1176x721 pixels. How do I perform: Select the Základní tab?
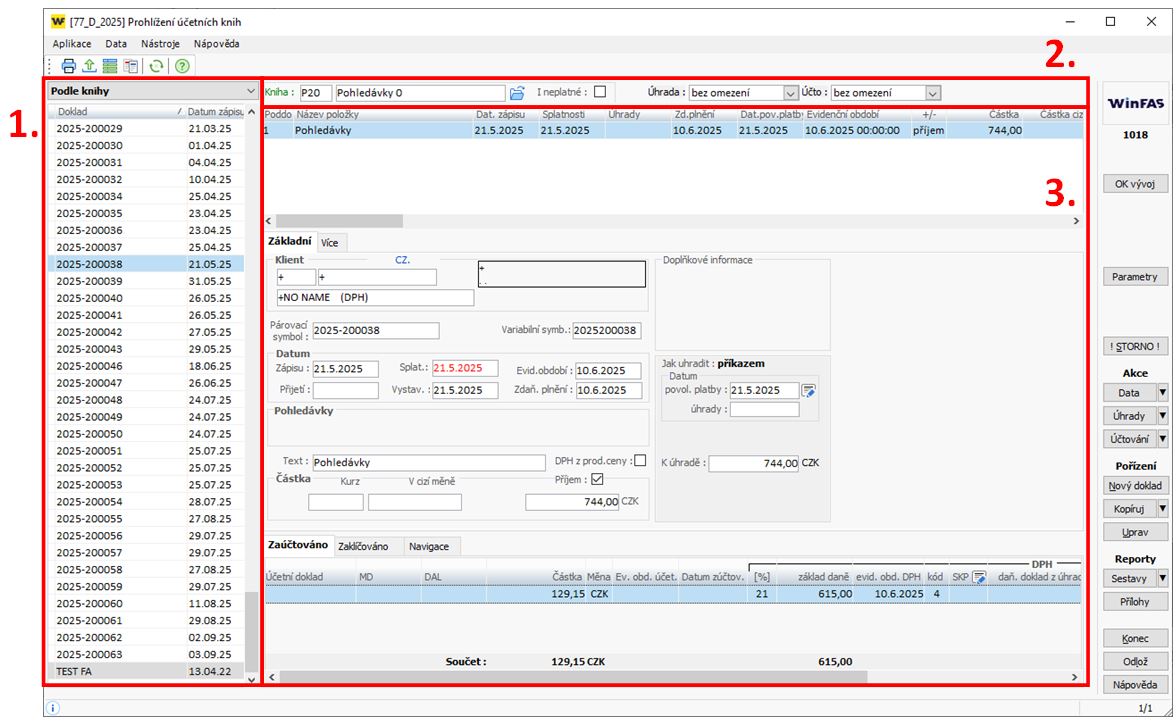tap(290, 241)
